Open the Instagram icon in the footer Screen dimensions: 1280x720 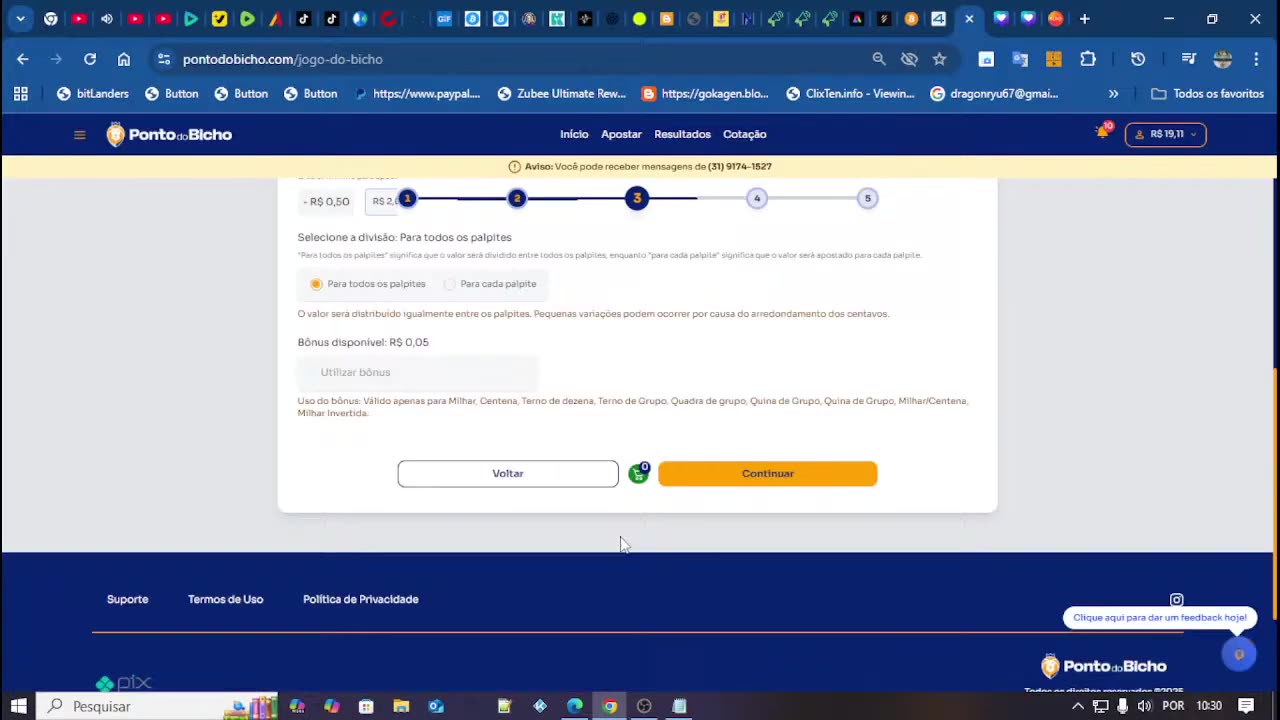coord(1176,600)
